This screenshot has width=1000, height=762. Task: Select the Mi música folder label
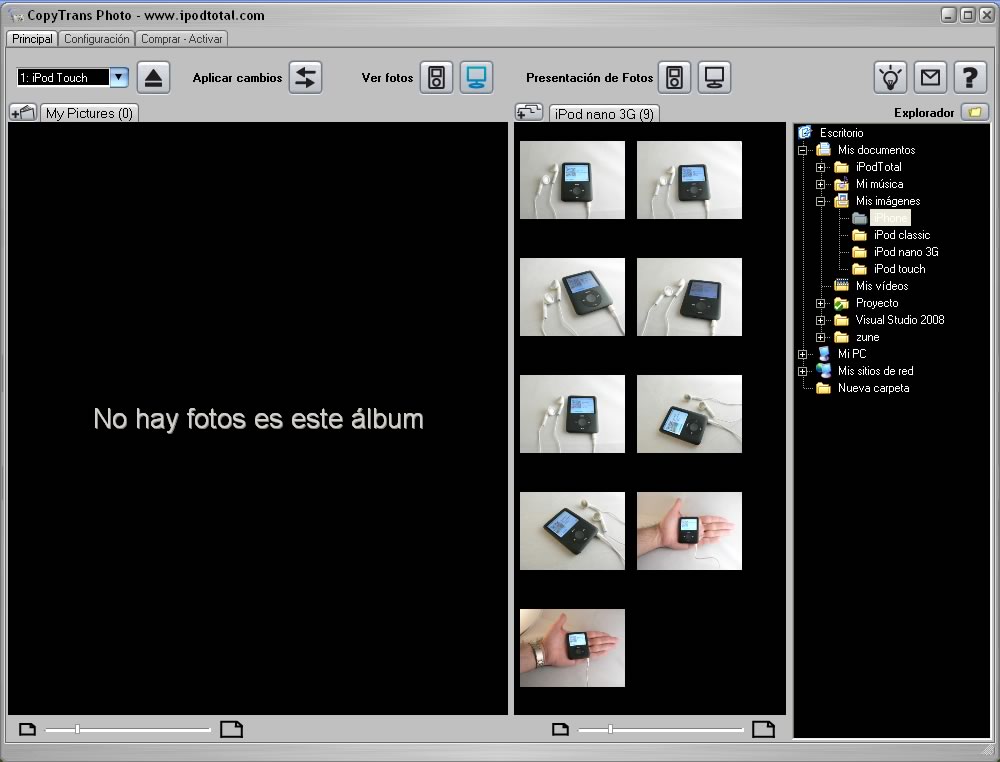[879, 184]
